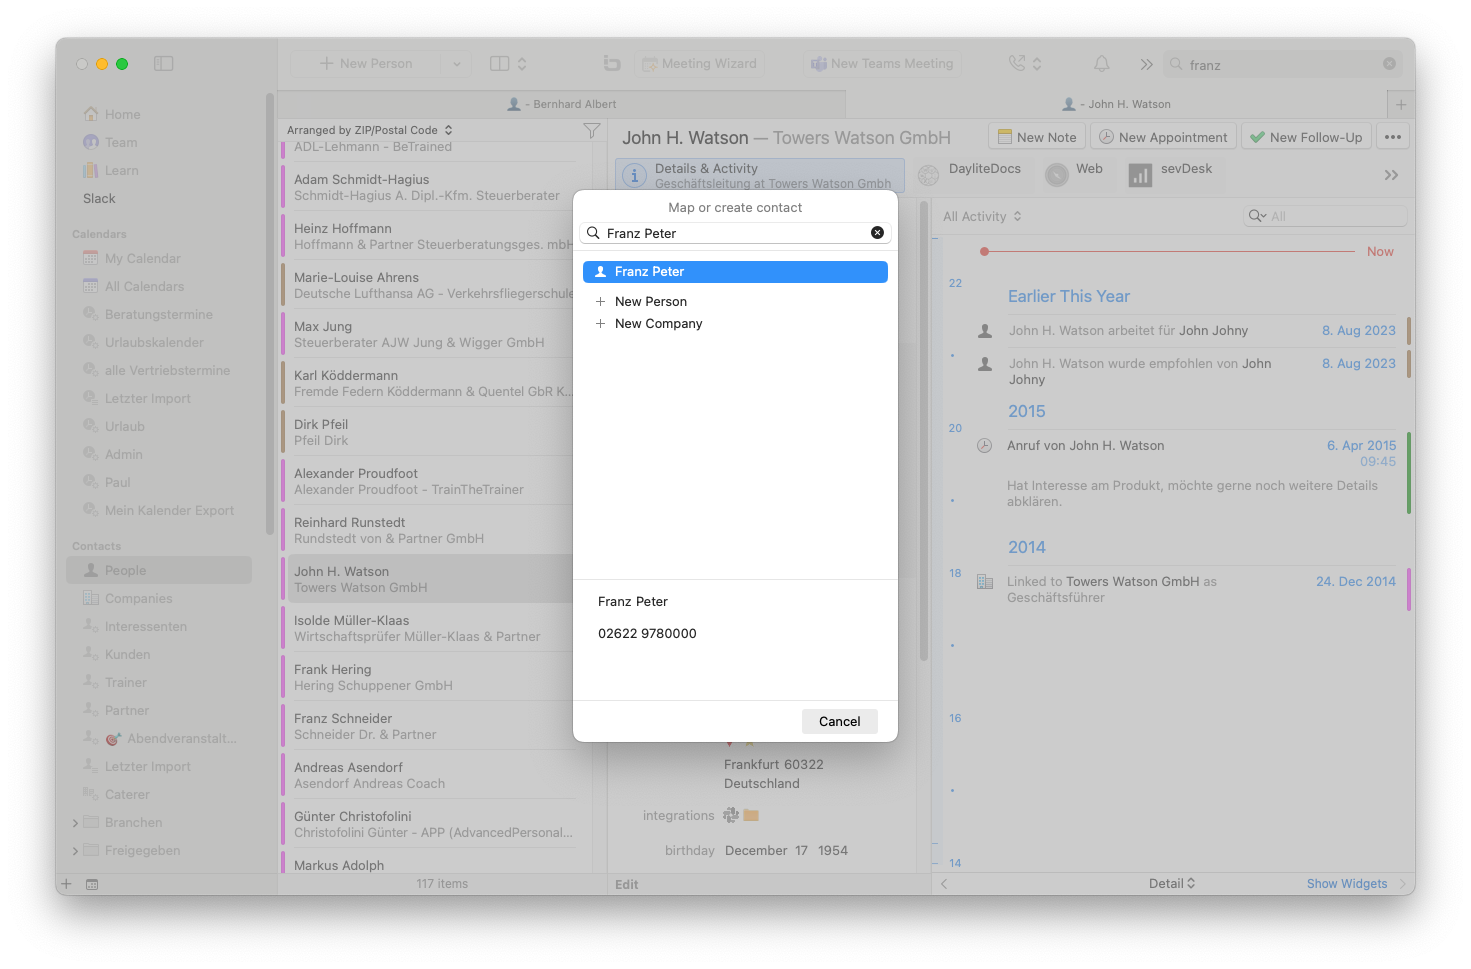Open the list filter funnel icon
Viewport: 1471px width, 969px height.
tap(592, 131)
